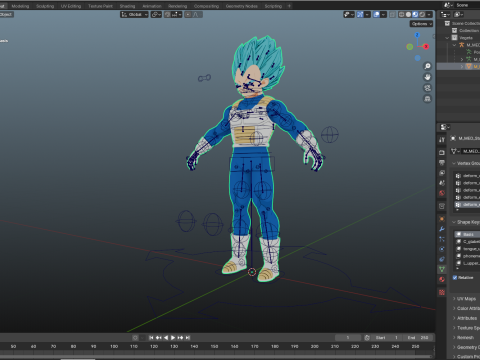Open the gizmo options dropdown arrow
This screenshot has height=360, width=480.
(x=367, y=15)
